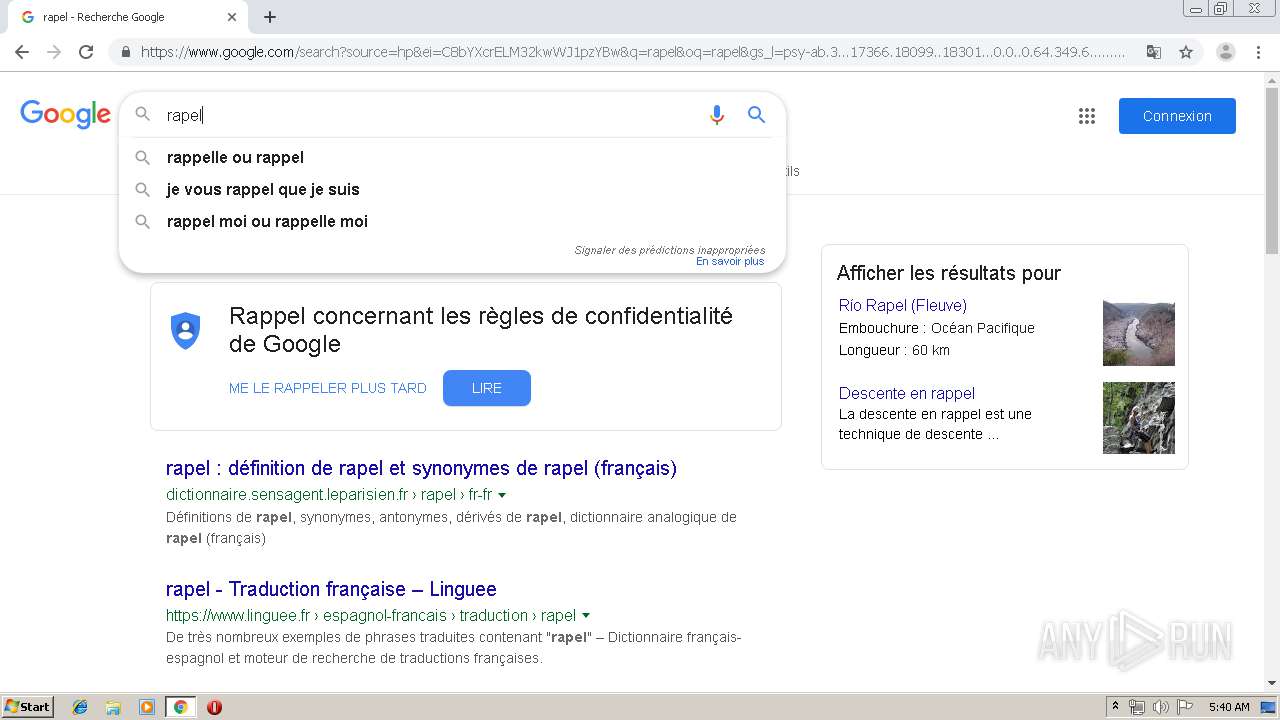Image resolution: width=1280 pixels, height=720 pixels.
Task: Click the dictionnaire.sensagent.leparisien.fr green URL
Action: (329, 495)
